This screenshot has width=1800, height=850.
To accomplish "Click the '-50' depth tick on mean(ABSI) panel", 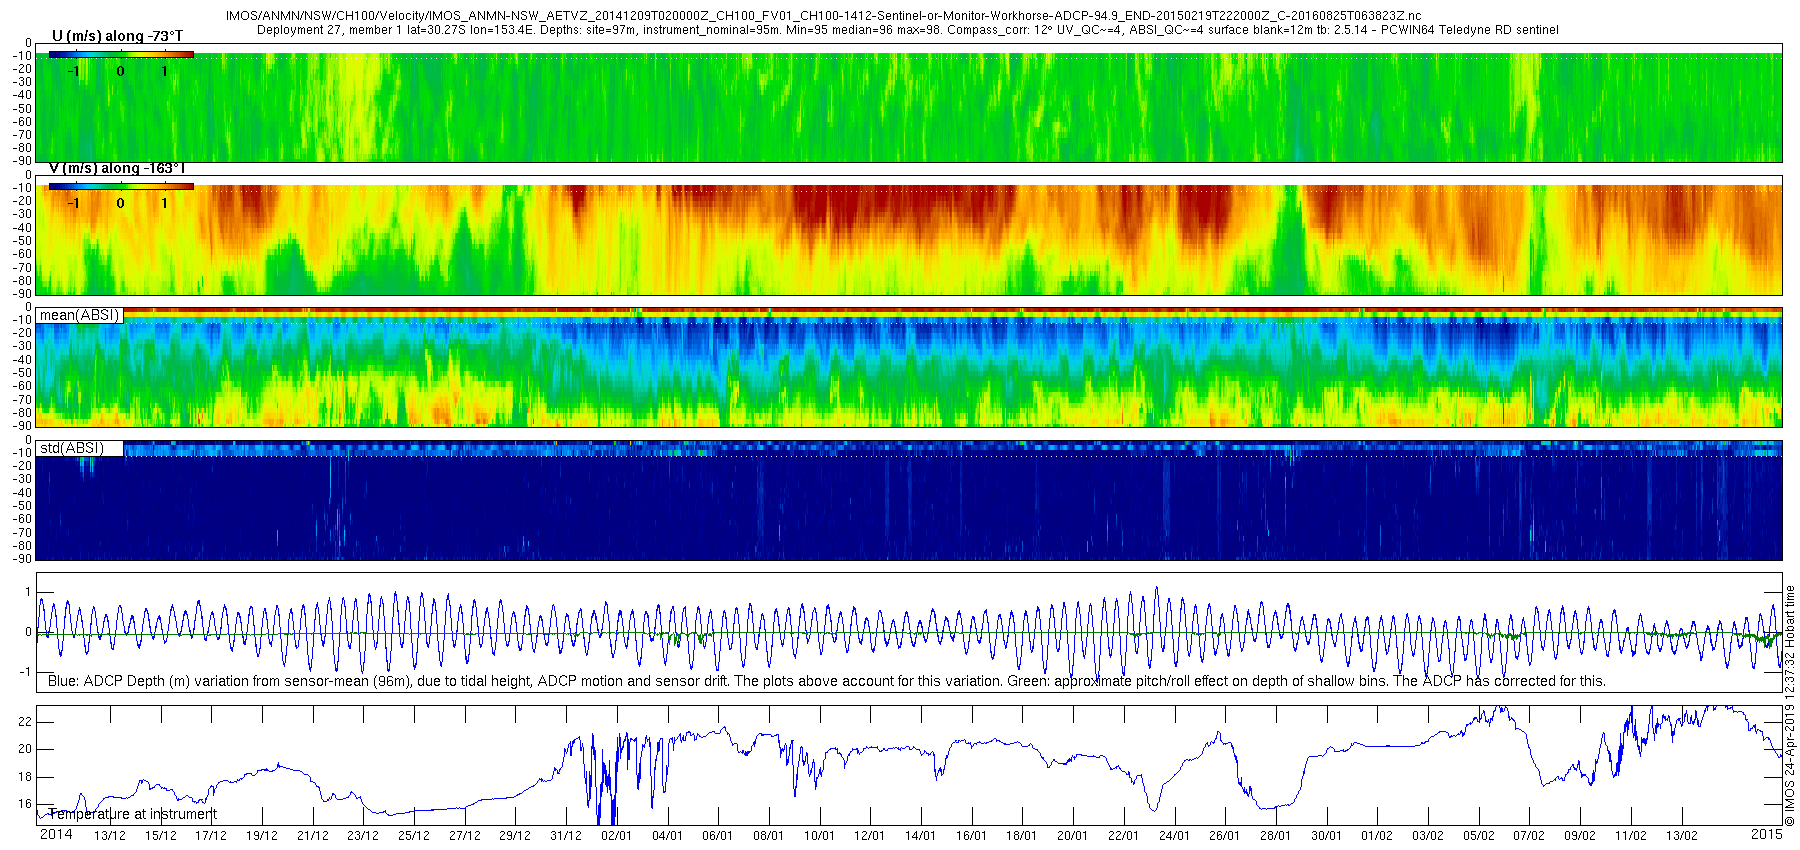I will 21,373.
